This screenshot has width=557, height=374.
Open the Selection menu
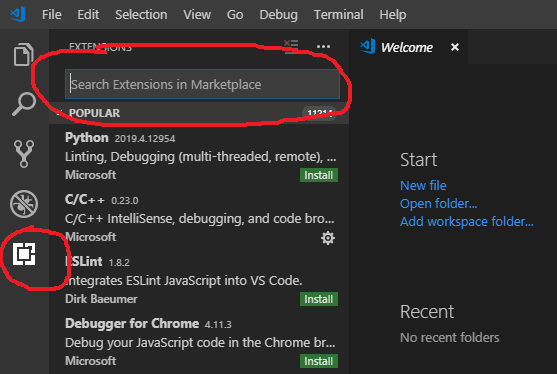pos(141,15)
